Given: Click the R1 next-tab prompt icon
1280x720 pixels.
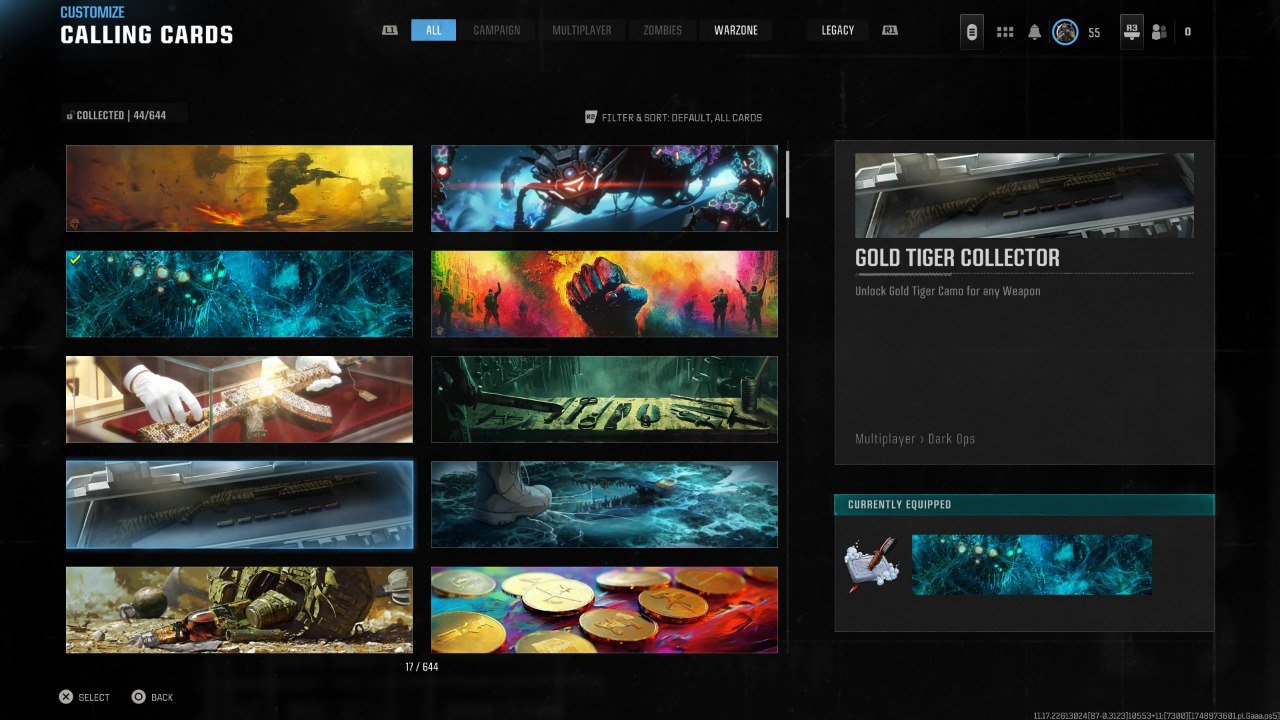Looking at the screenshot, I should (x=889, y=30).
